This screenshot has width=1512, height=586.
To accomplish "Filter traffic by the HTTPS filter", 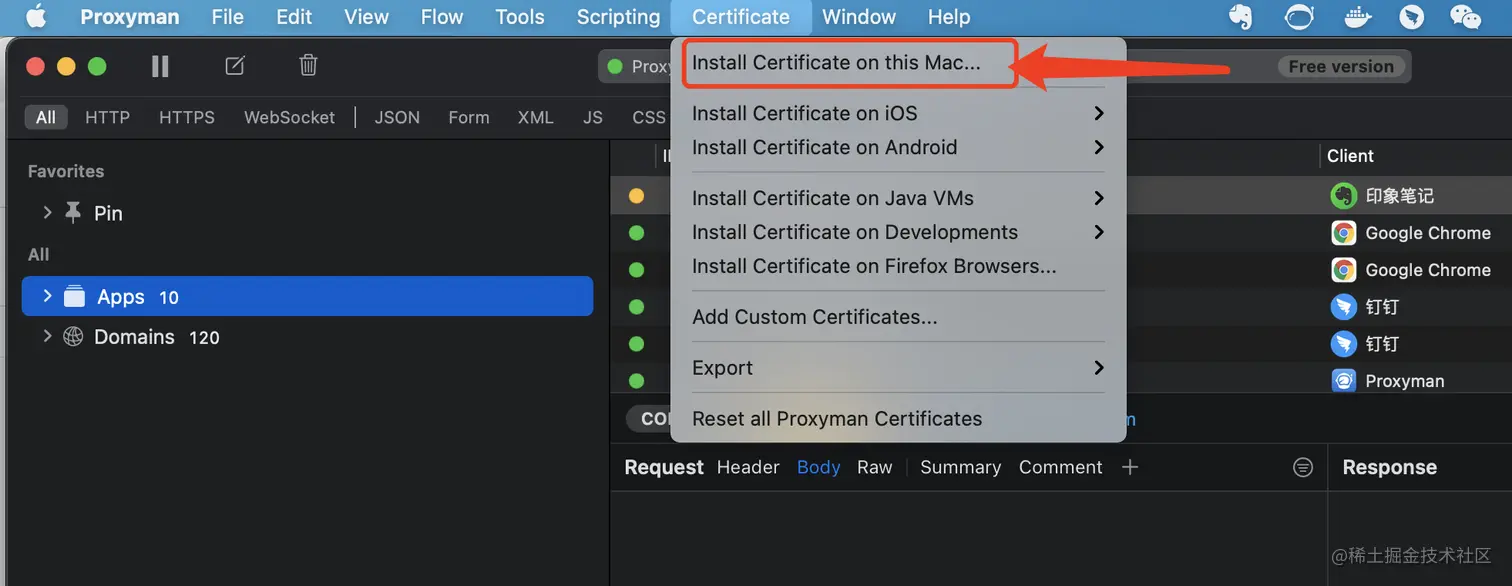I will 186,117.
